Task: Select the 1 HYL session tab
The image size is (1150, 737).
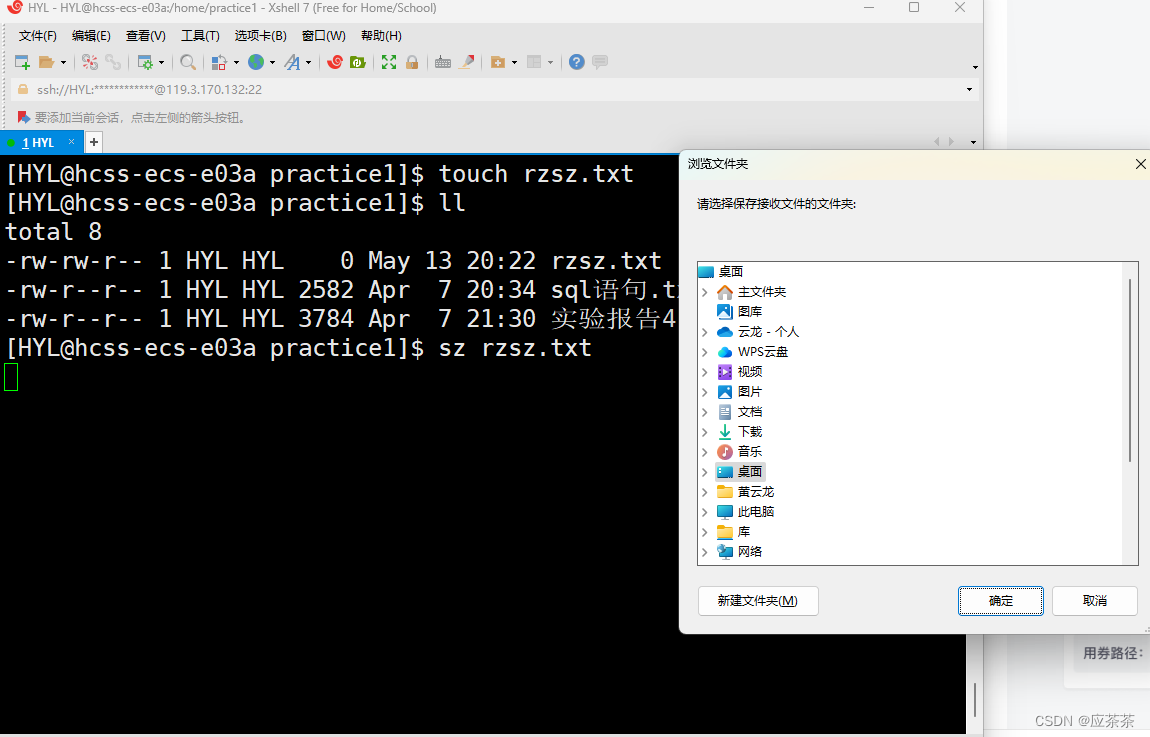Action: tap(35, 142)
